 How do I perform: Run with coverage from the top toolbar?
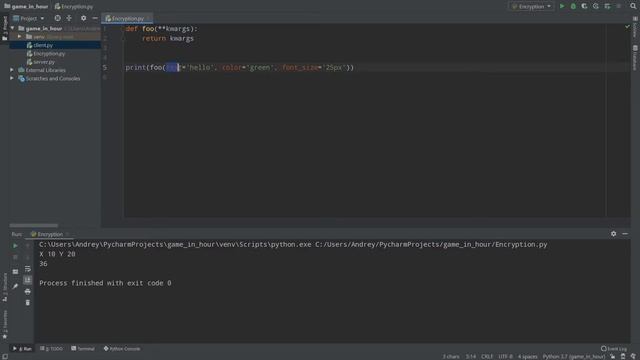tap(584, 6)
